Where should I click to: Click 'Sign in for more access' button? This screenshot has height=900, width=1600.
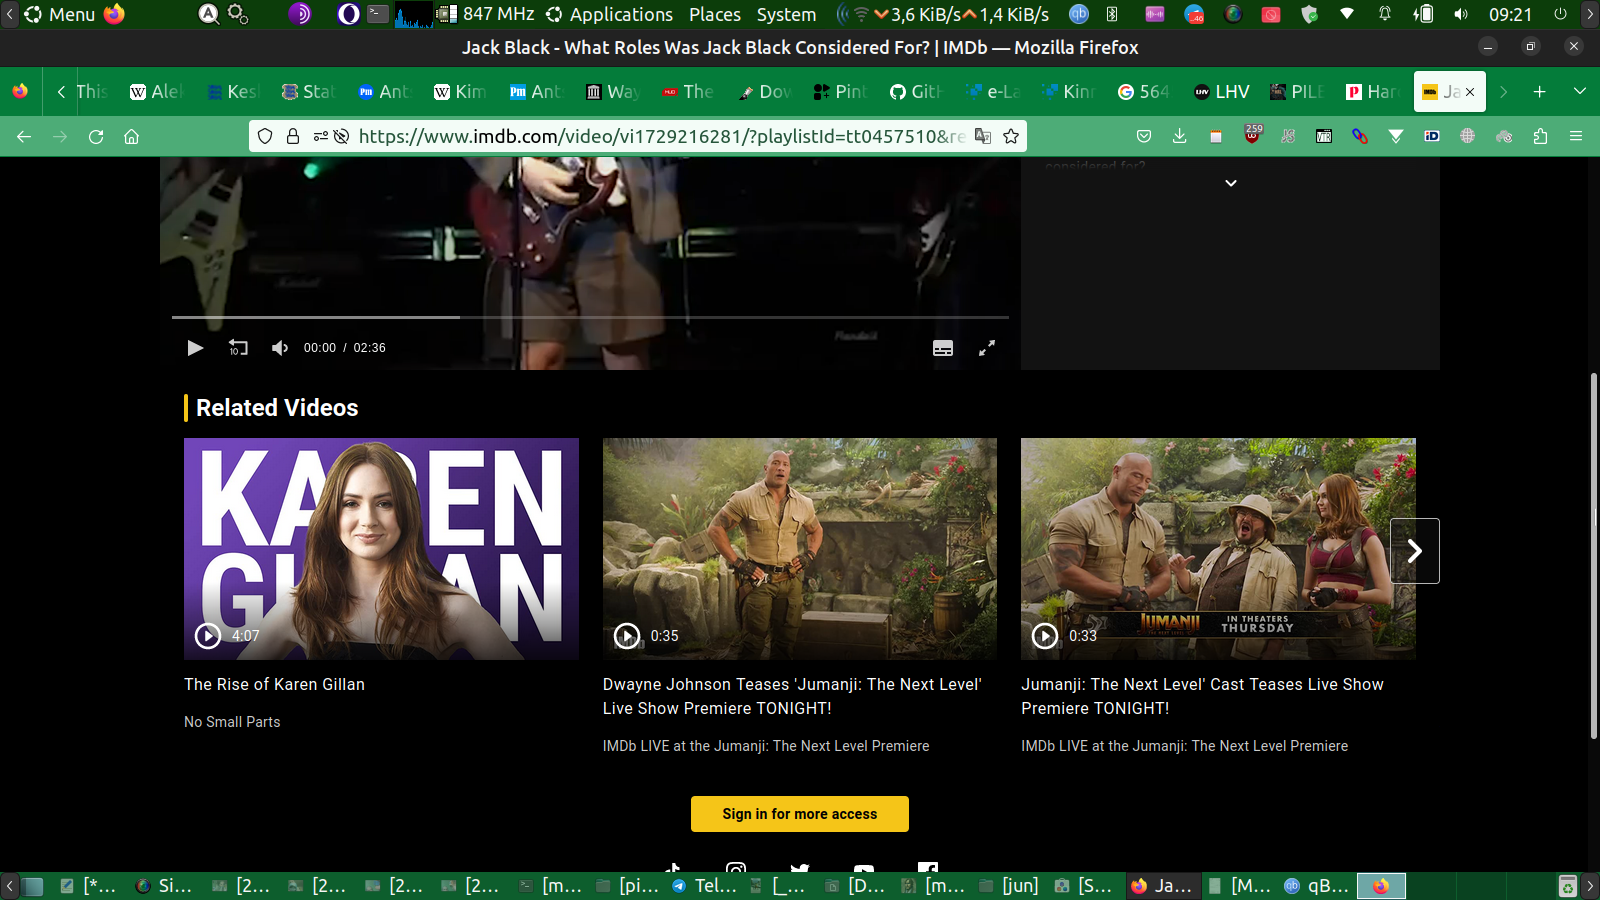pos(799,814)
